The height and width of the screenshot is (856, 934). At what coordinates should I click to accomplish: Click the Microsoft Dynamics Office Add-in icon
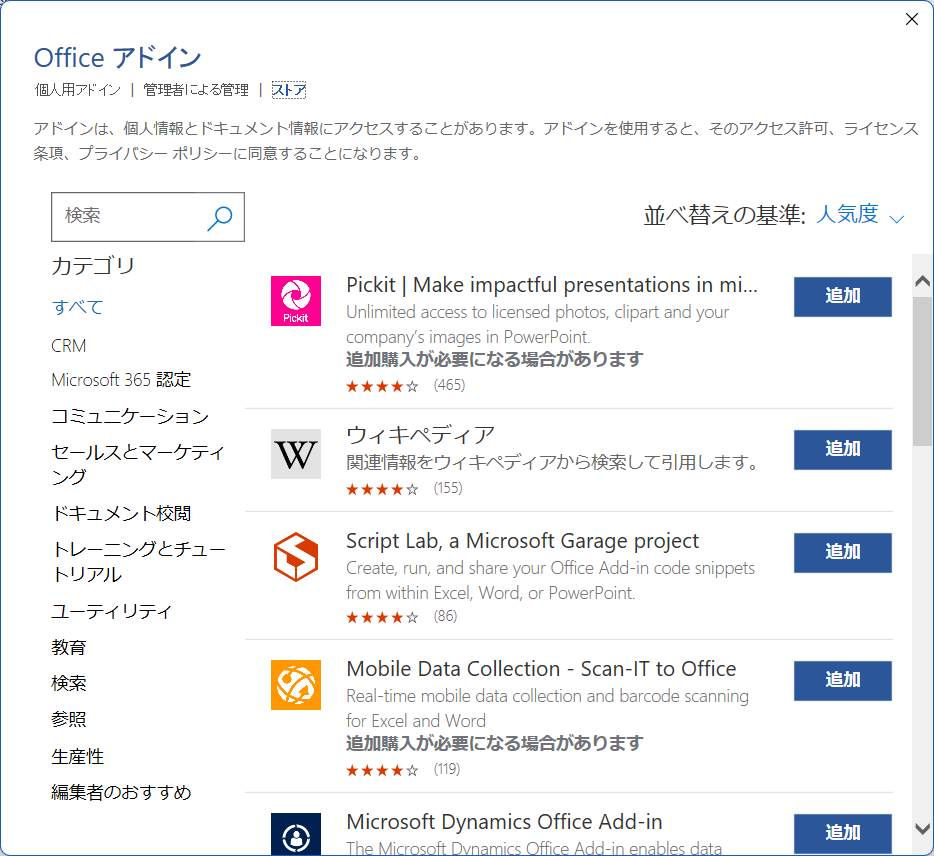(295, 834)
